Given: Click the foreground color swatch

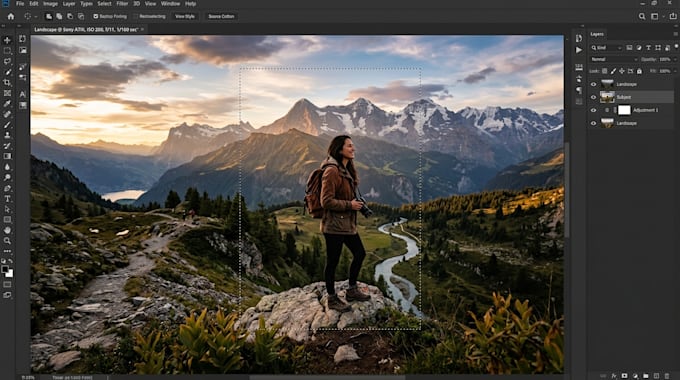Looking at the screenshot, I should (5, 269).
